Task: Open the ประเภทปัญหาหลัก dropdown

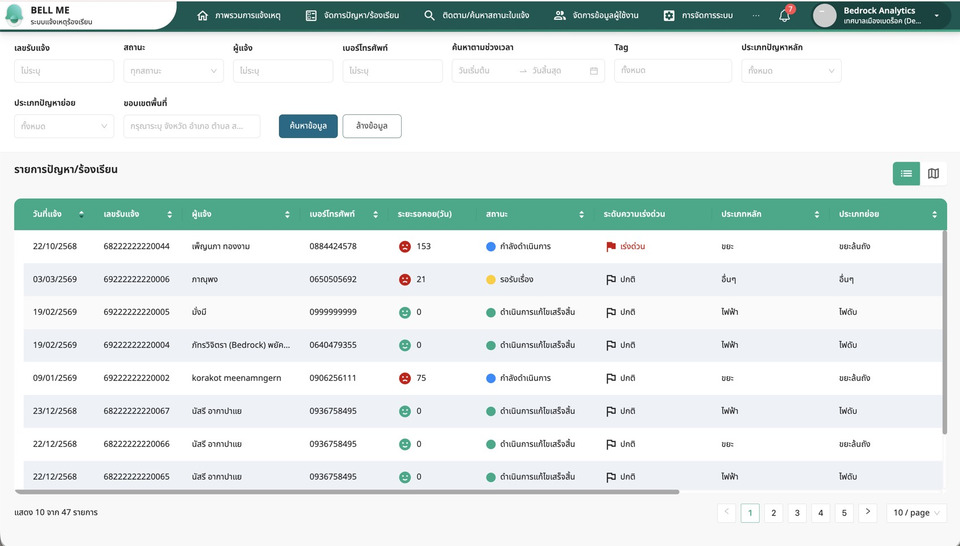Action: (790, 71)
